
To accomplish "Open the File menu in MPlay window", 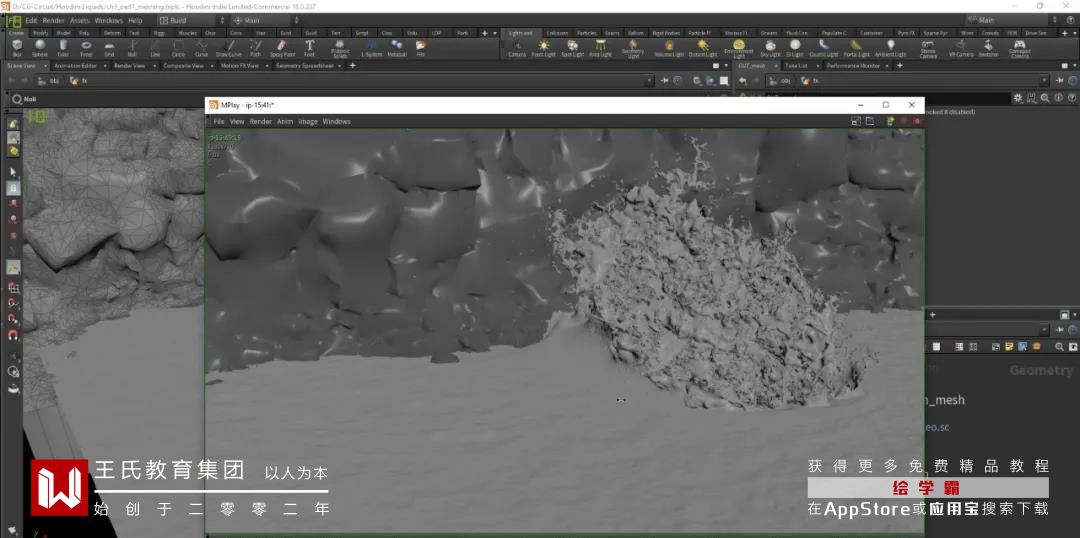I will pos(218,121).
